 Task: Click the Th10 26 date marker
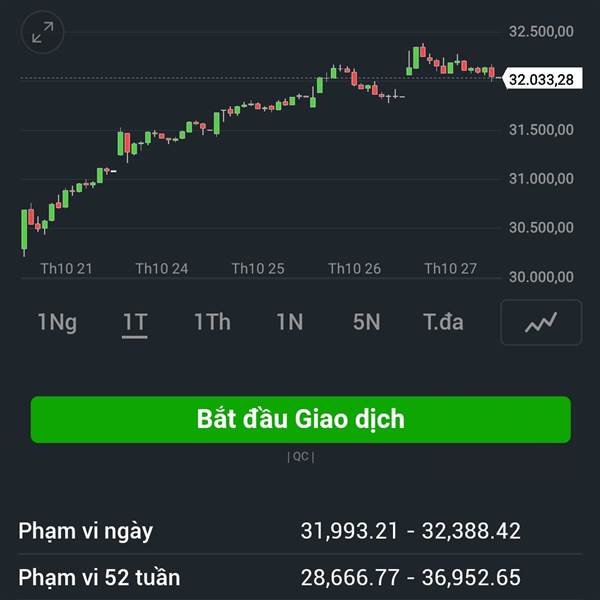[x=355, y=269]
